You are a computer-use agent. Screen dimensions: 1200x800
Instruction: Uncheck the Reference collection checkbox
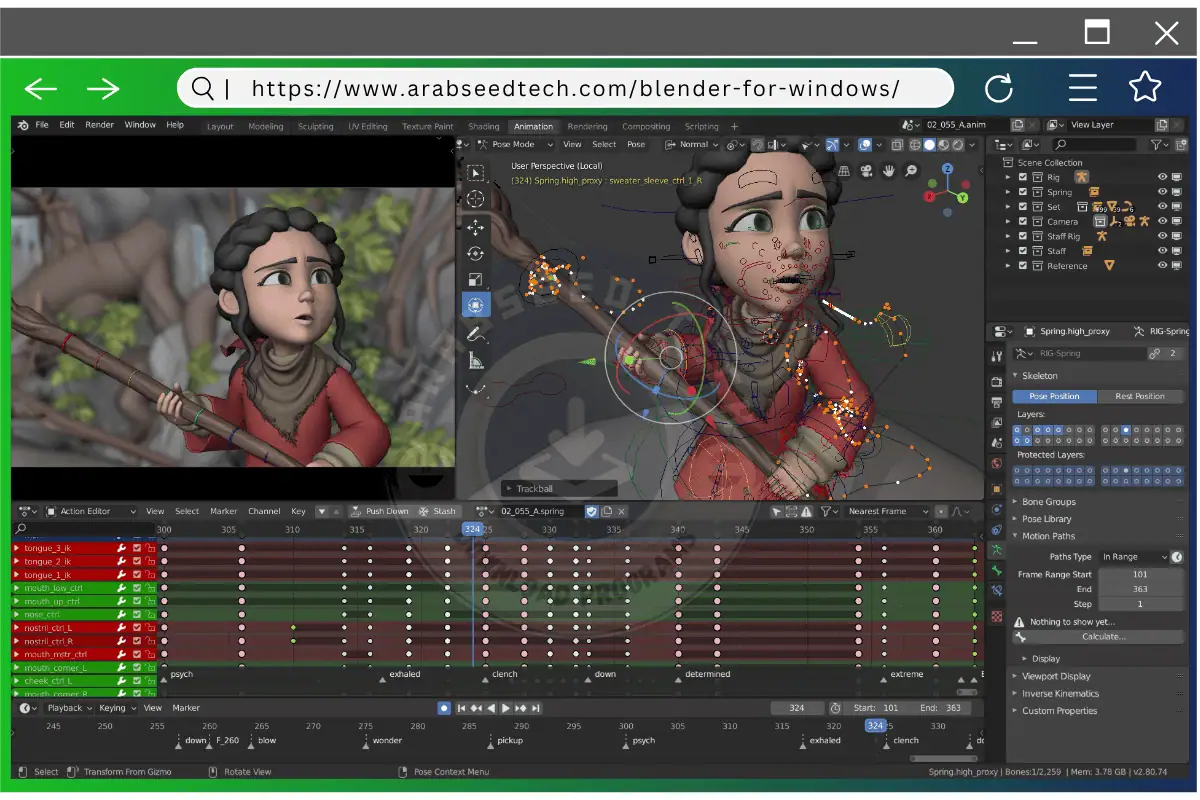(x=1023, y=266)
